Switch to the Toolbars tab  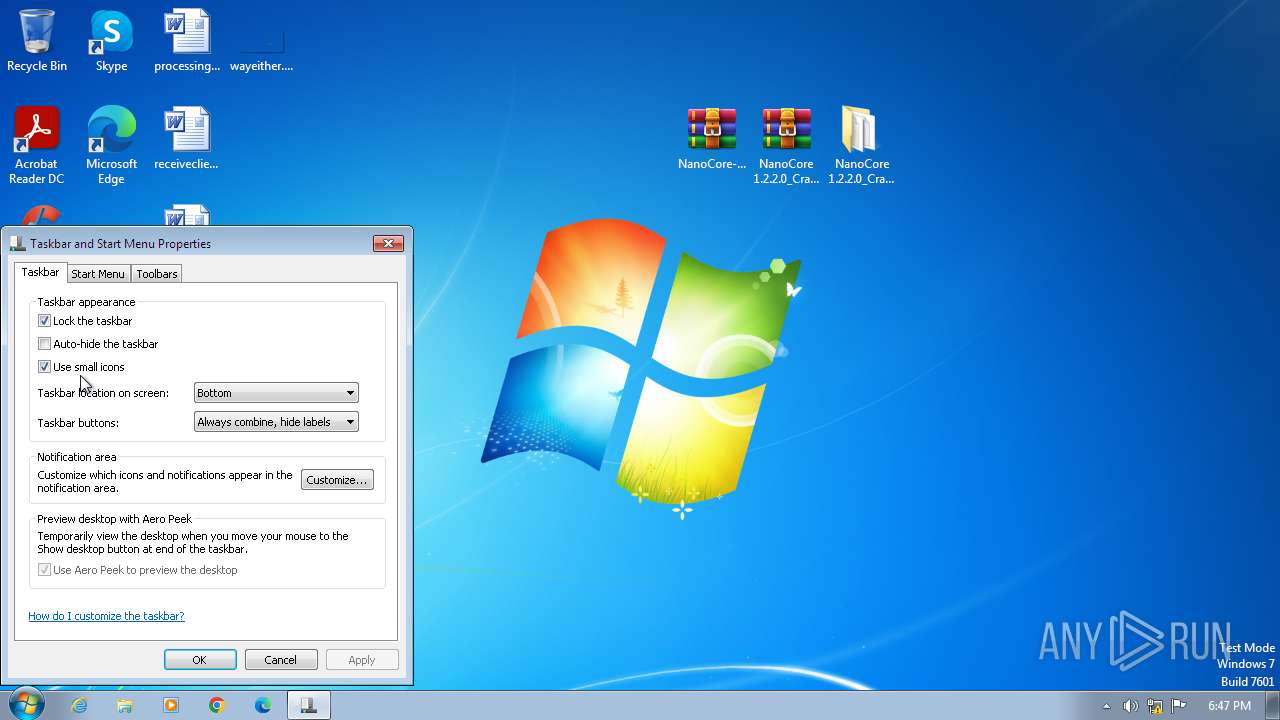157,274
